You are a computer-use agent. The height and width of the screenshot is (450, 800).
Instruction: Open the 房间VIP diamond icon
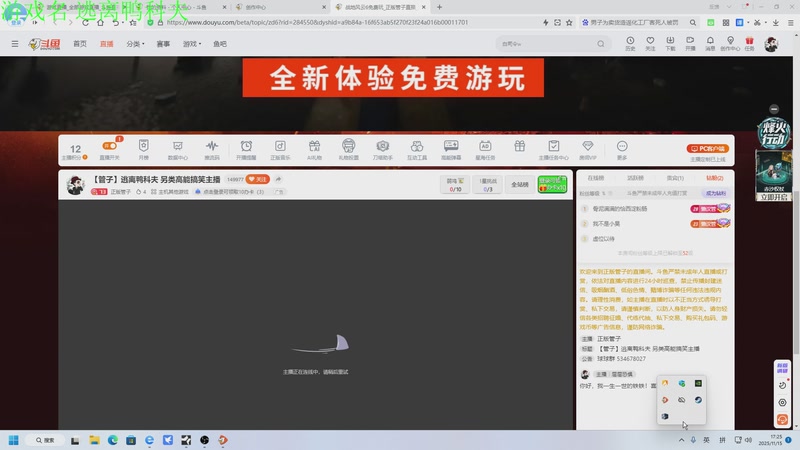[588, 150]
